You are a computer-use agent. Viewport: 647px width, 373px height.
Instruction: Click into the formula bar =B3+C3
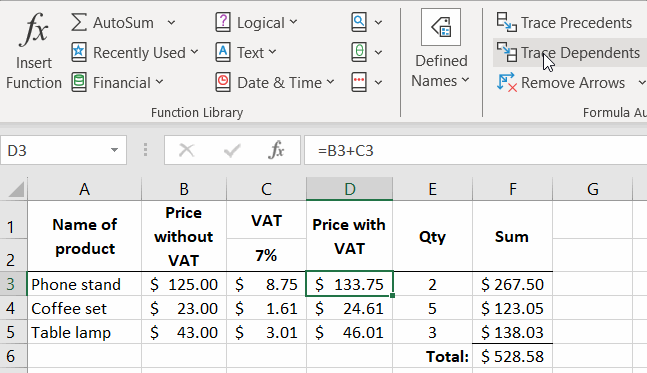point(475,151)
